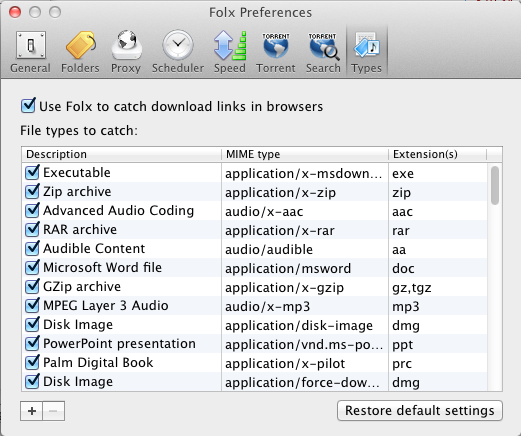Select the audio/x-mp3 MIME cell
The height and width of the screenshot is (436, 521).
[x=305, y=306]
